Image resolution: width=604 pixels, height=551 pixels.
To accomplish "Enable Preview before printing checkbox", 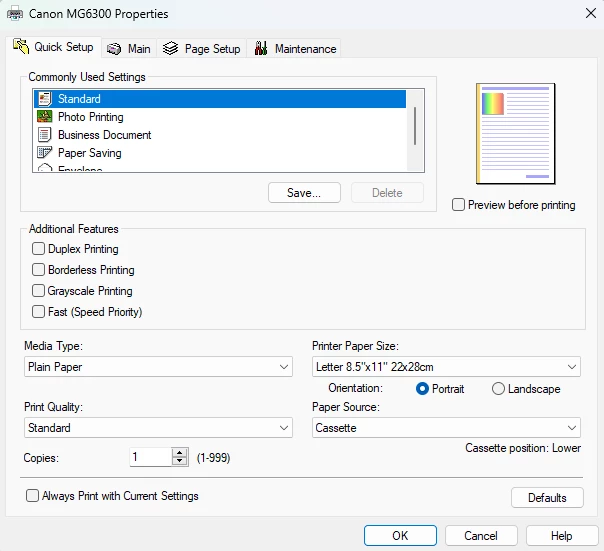I will click(458, 205).
